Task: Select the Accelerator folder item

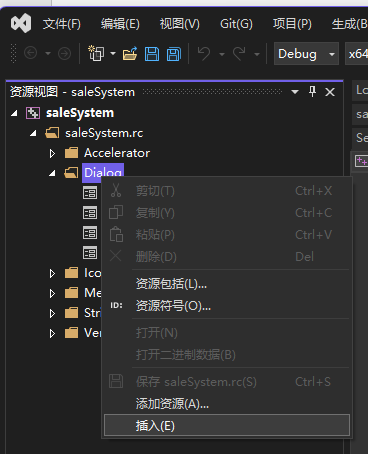Action: click(x=117, y=153)
